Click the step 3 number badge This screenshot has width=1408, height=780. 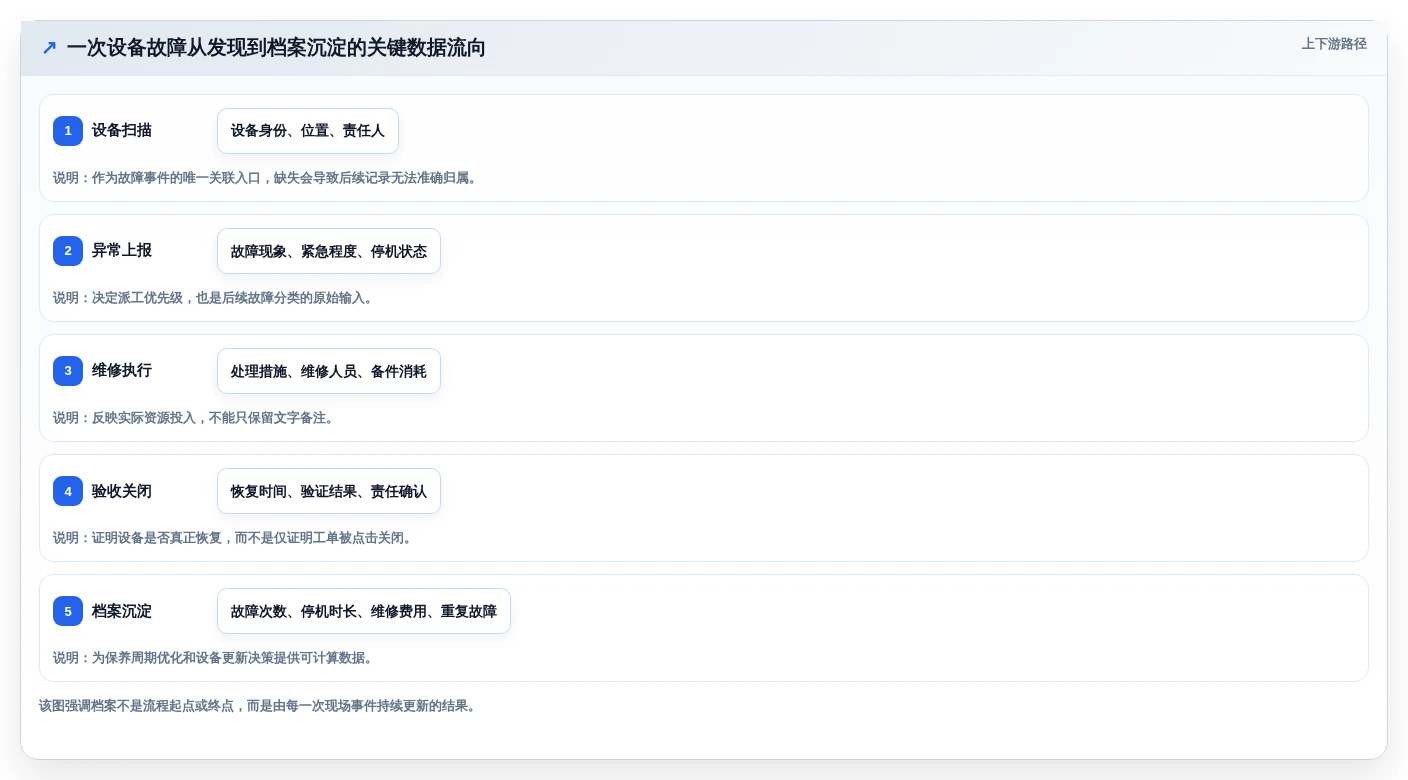[x=68, y=371]
